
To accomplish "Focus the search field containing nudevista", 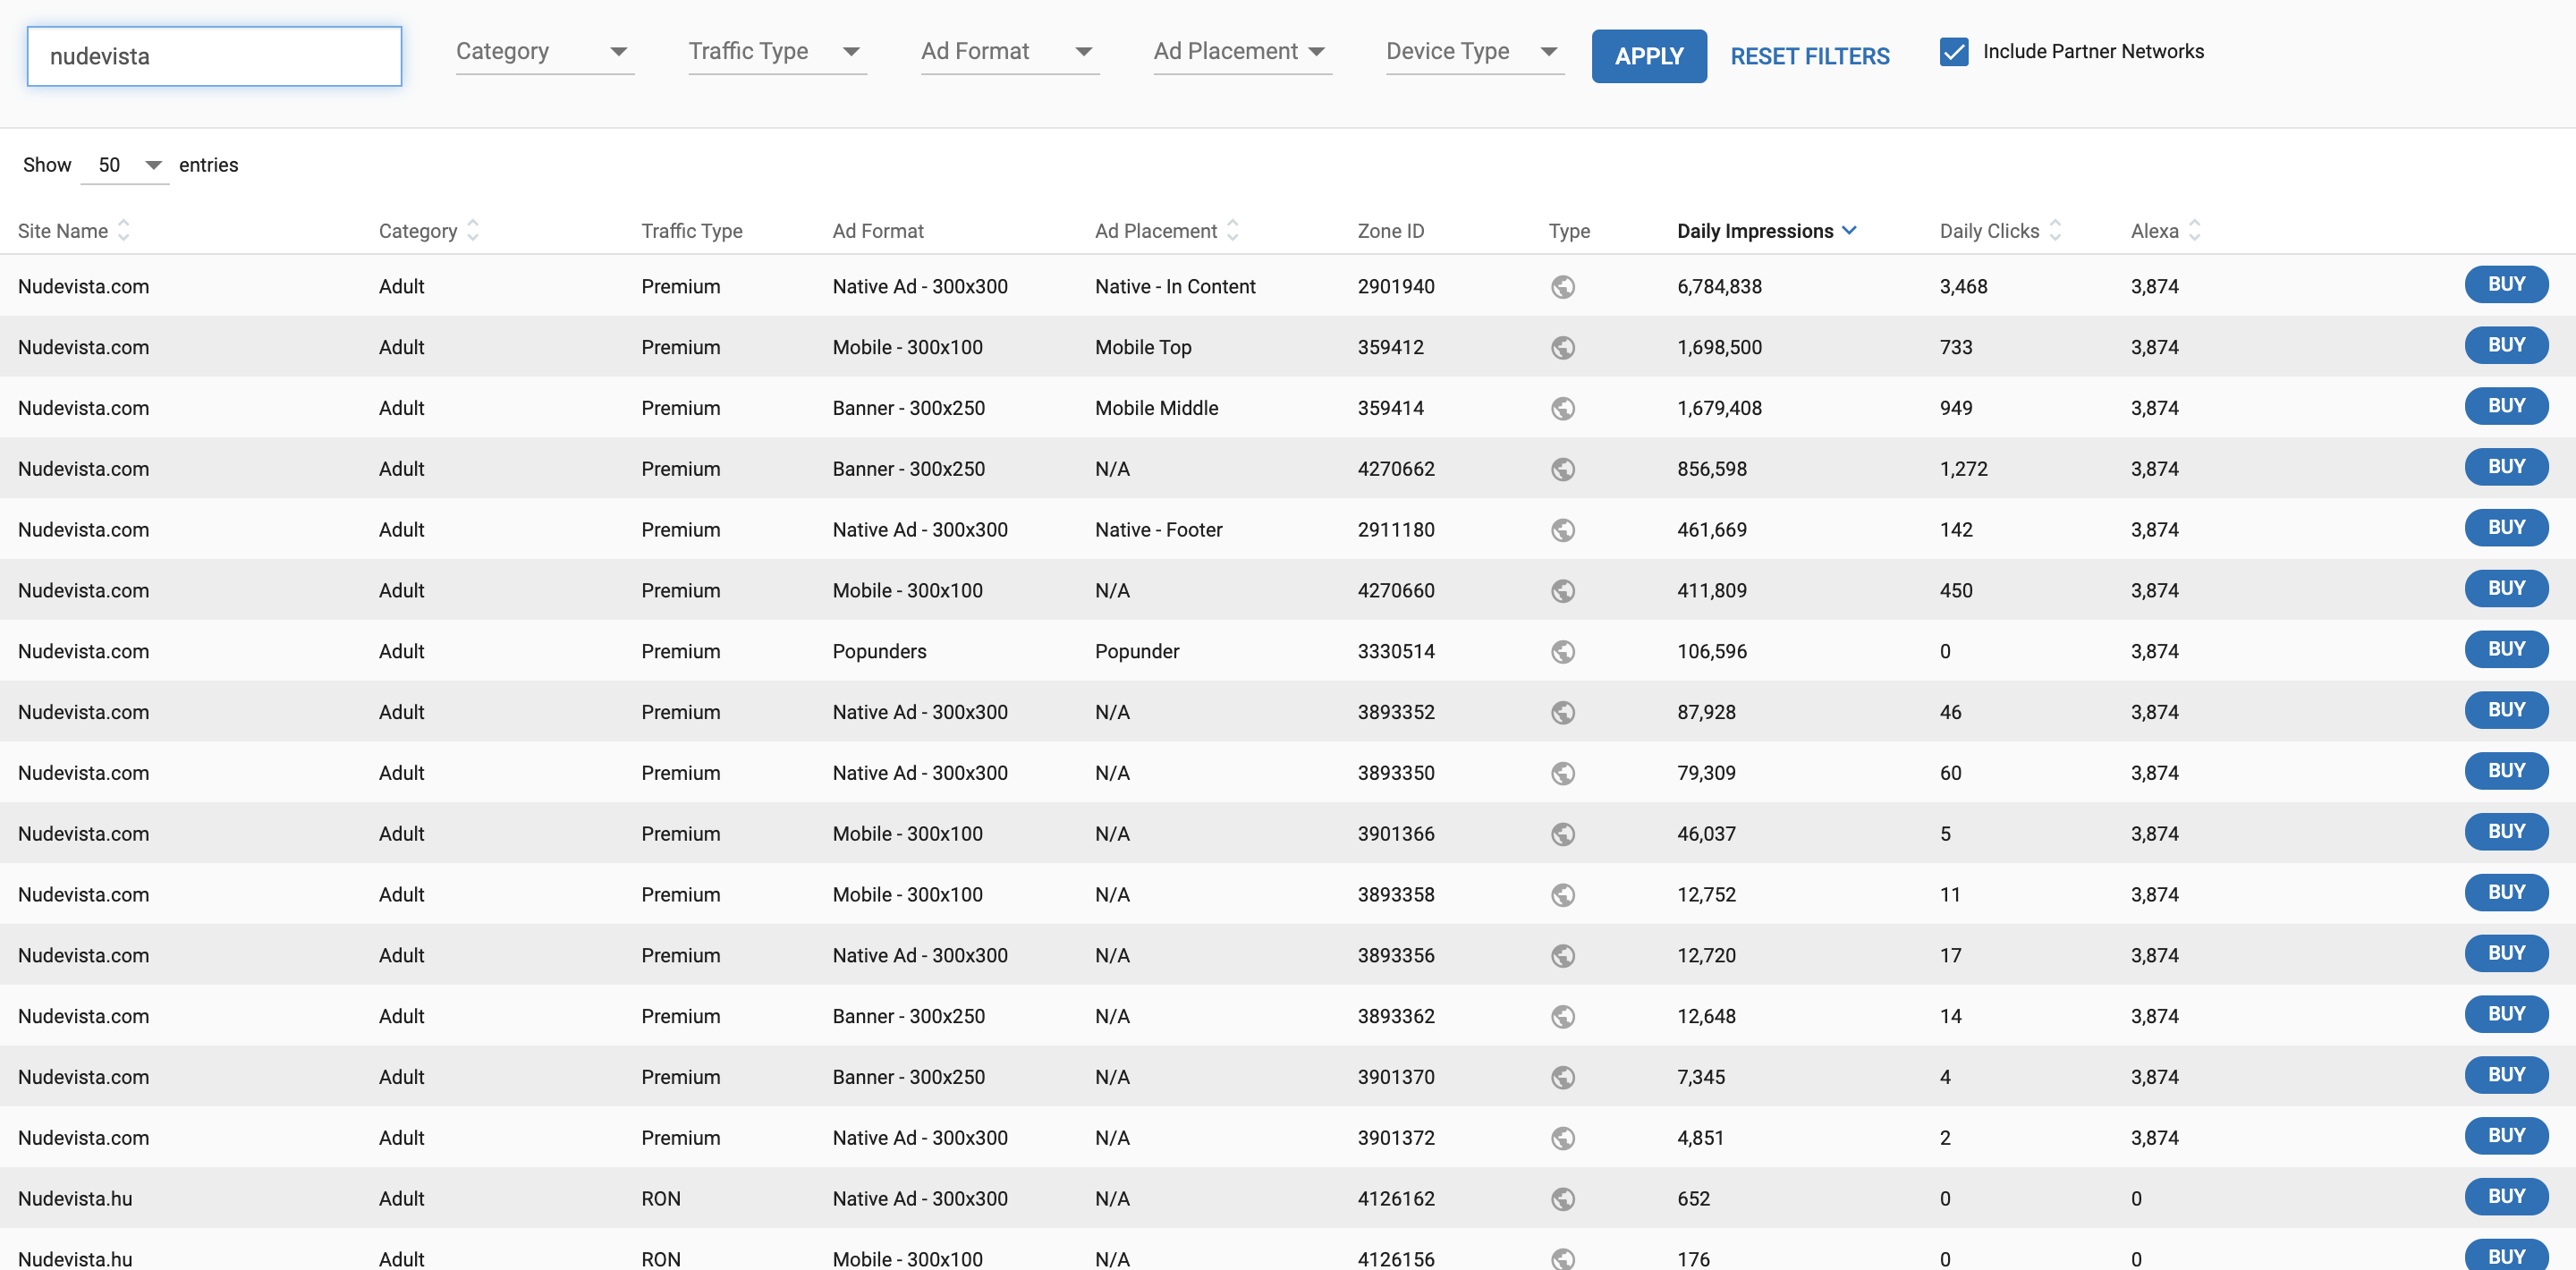I will 214,56.
